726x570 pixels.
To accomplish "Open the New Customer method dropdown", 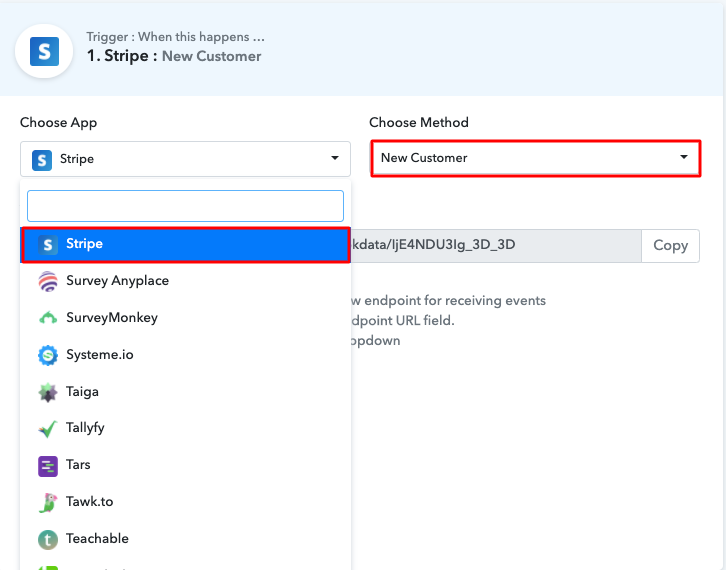I will 536,158.
